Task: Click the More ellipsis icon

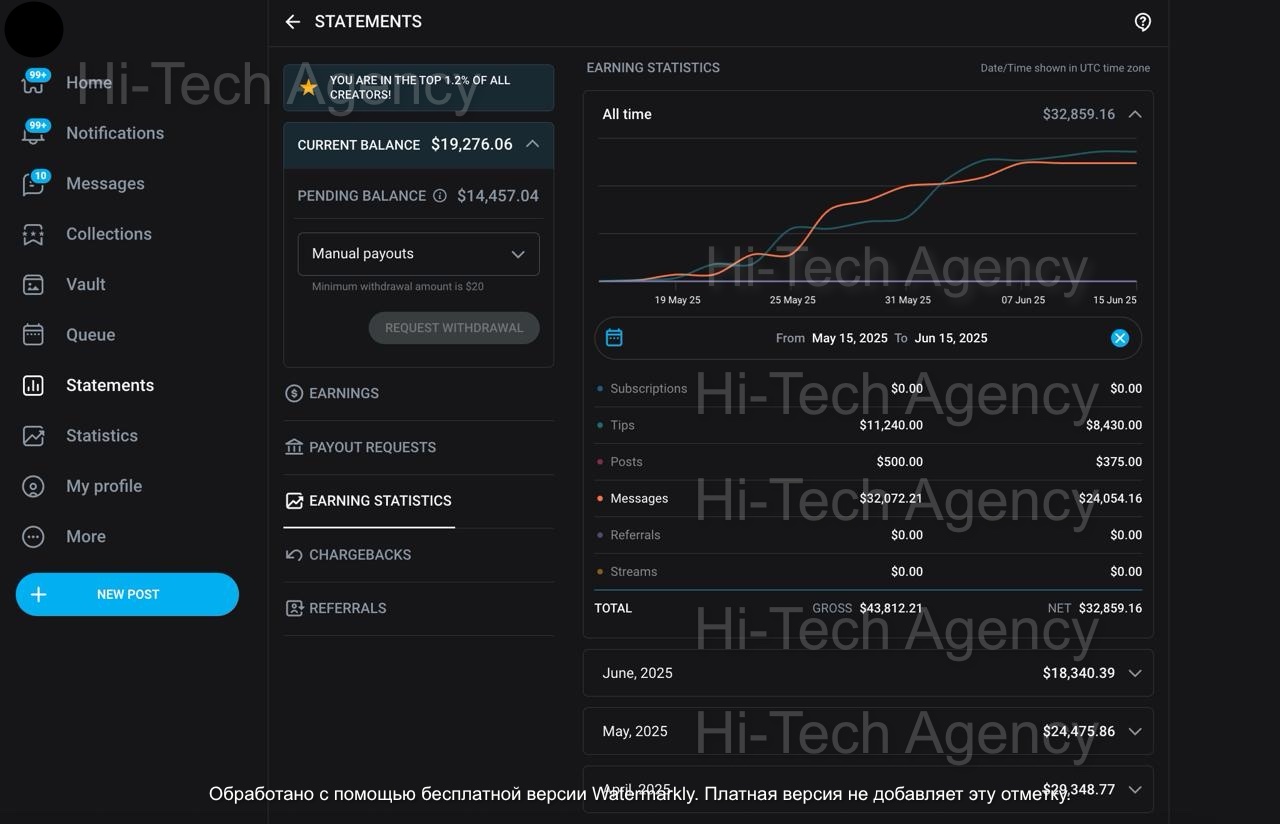Action: (33, 537)
